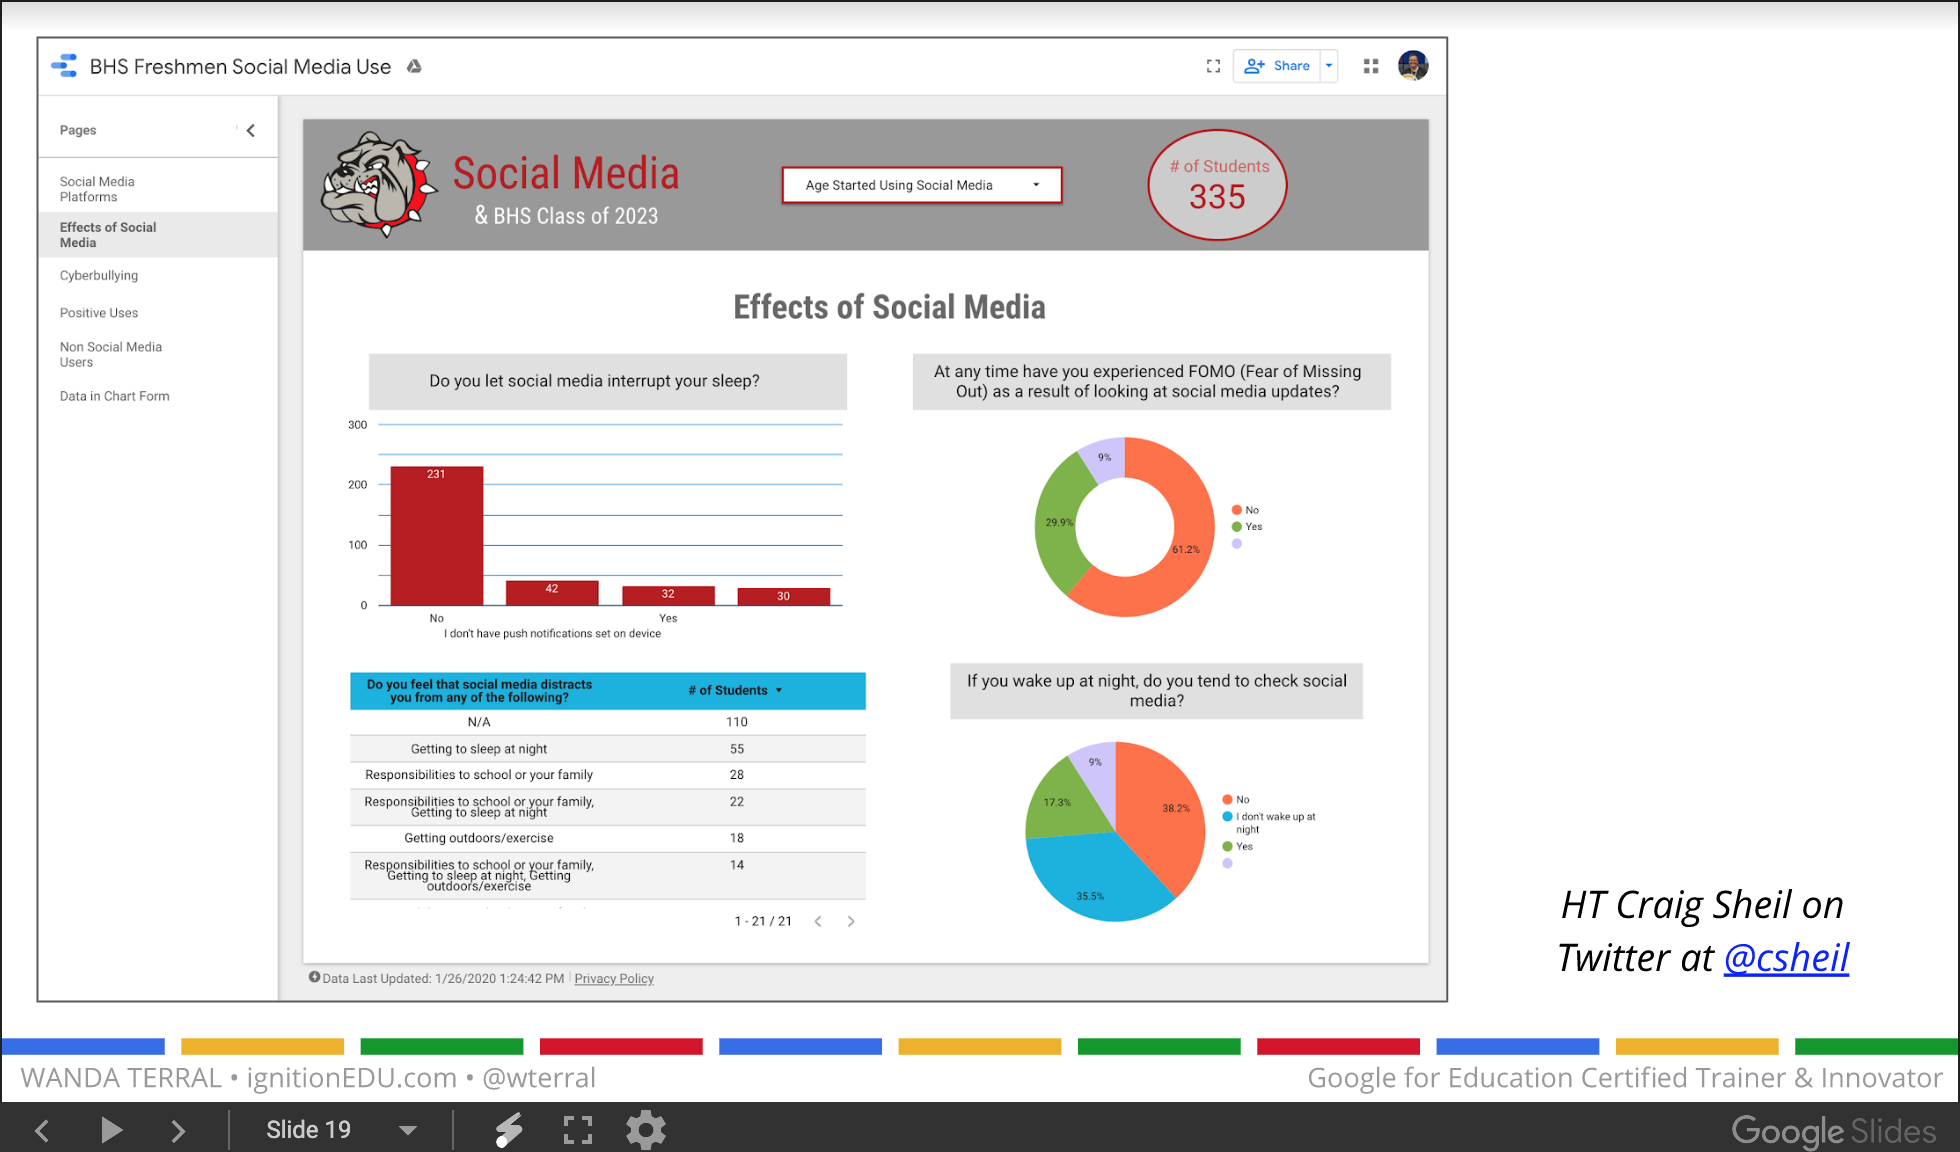Expand the Share options dropdown arrow
The width and height of the screenshot is (1960, 1152).
[x=1329, y=66]
